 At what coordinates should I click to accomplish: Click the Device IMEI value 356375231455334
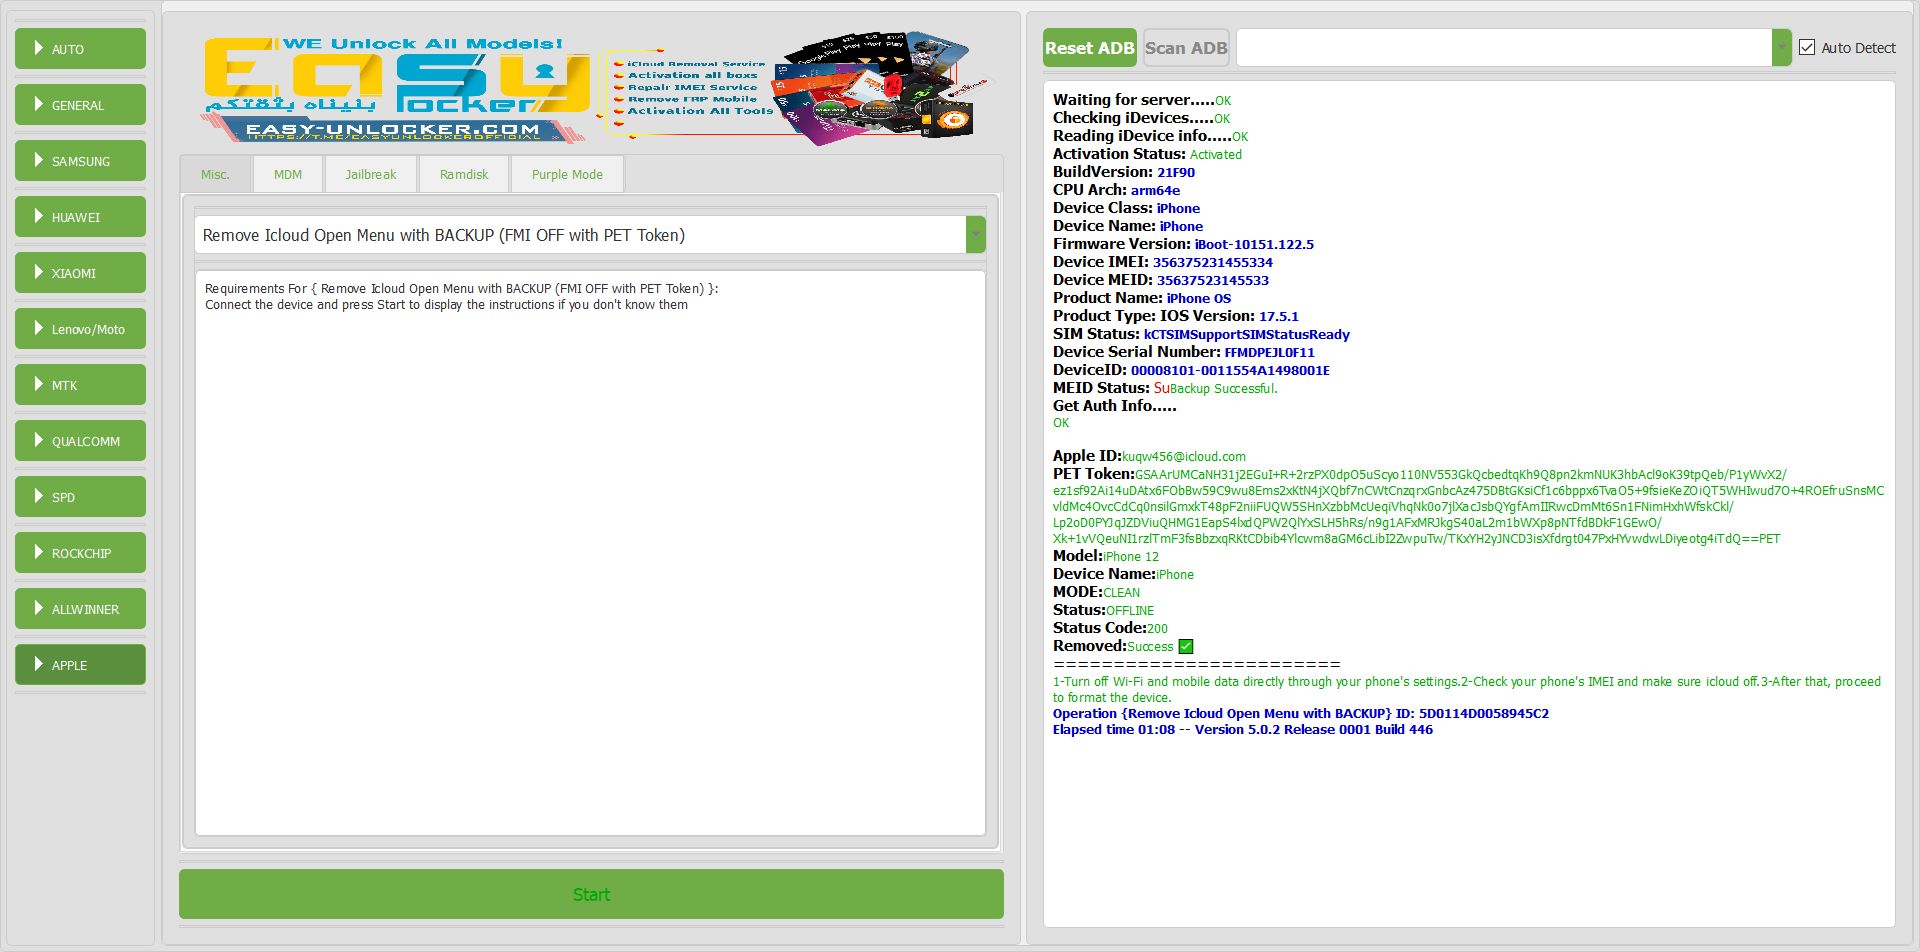[1213, 262]
